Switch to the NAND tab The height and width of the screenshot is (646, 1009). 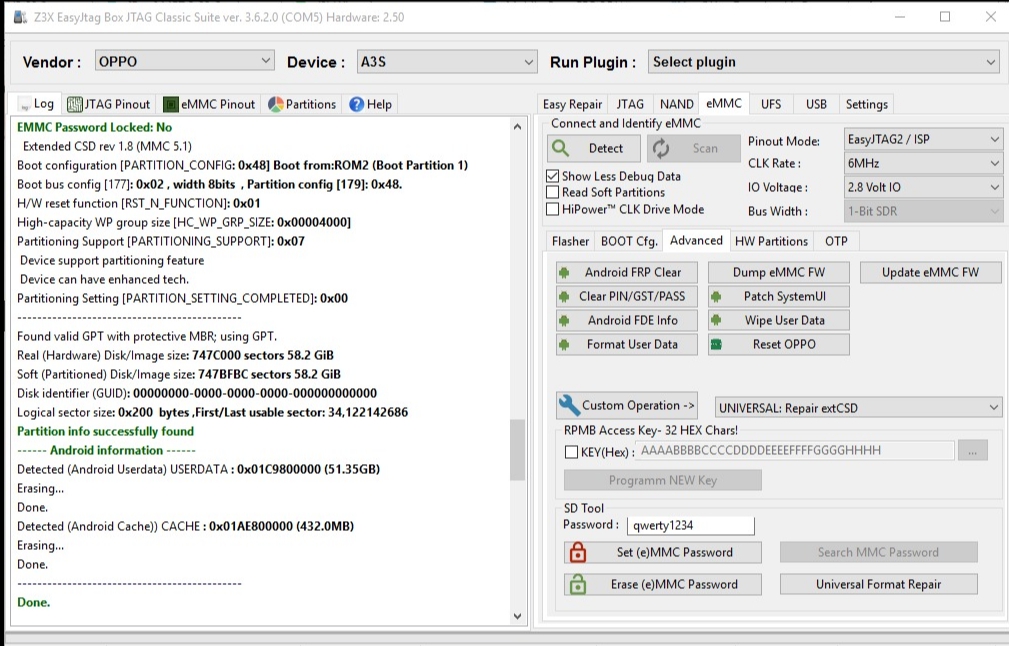676,104
